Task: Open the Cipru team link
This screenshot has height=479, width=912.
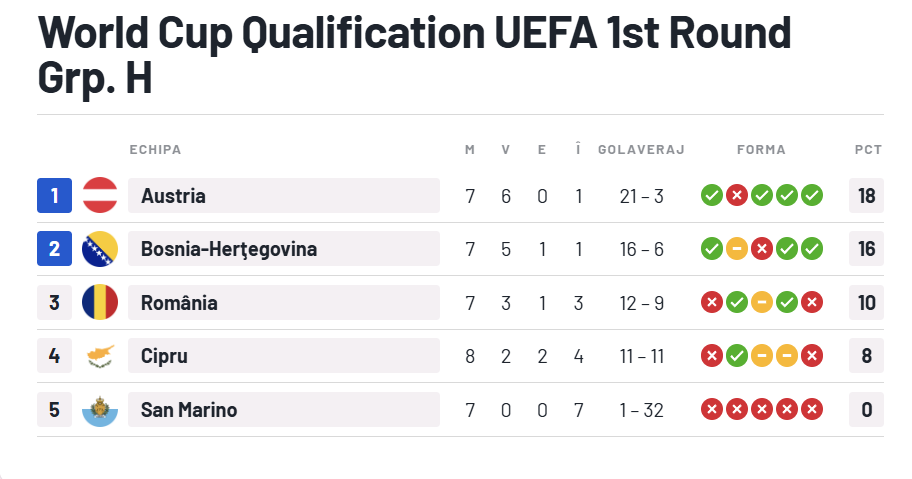Action: (x=164, y=356)
